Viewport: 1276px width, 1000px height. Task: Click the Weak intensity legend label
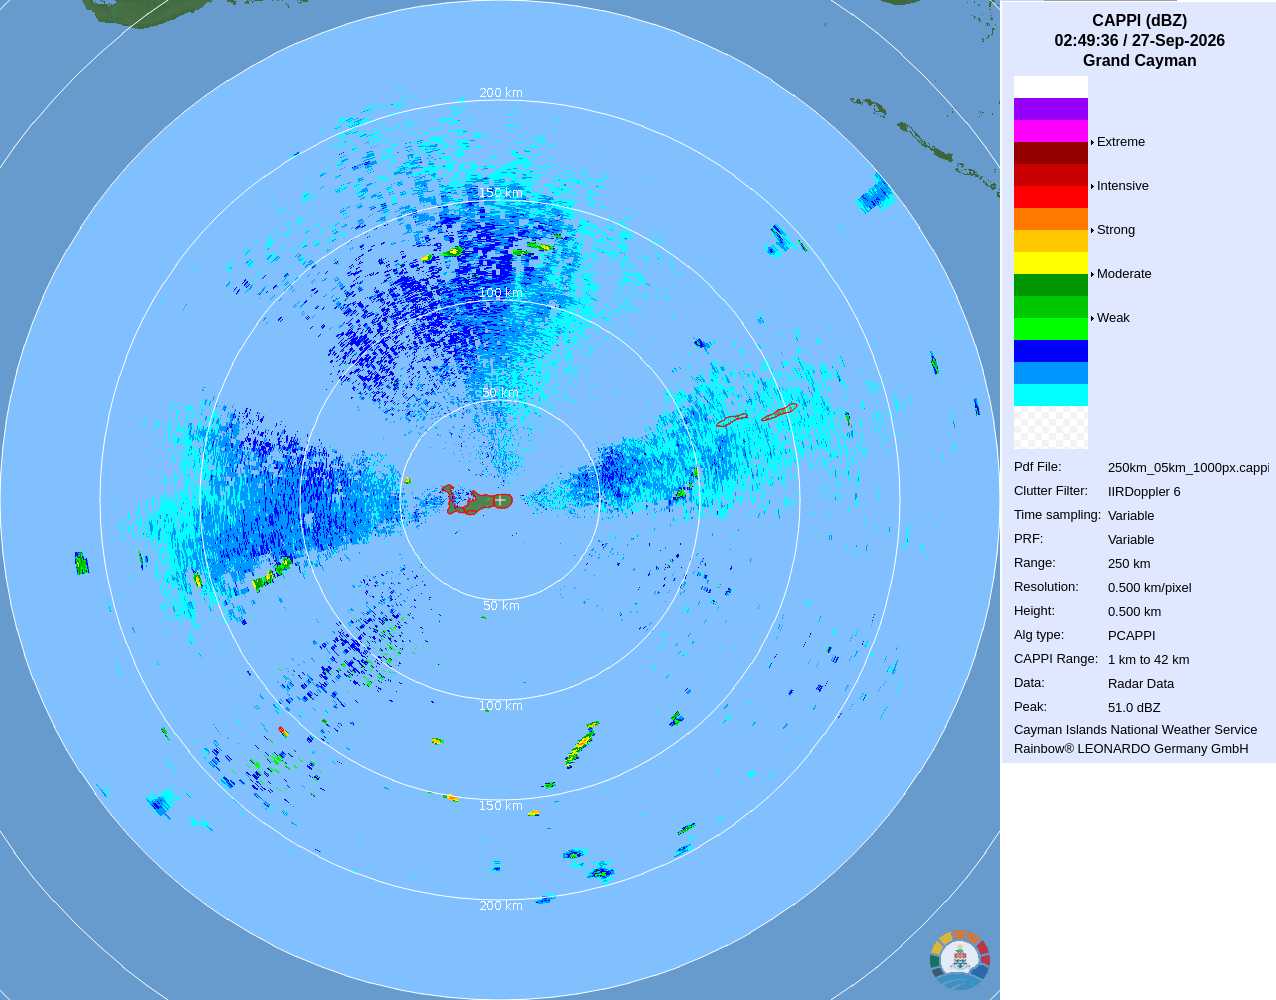click(1113, 318)
